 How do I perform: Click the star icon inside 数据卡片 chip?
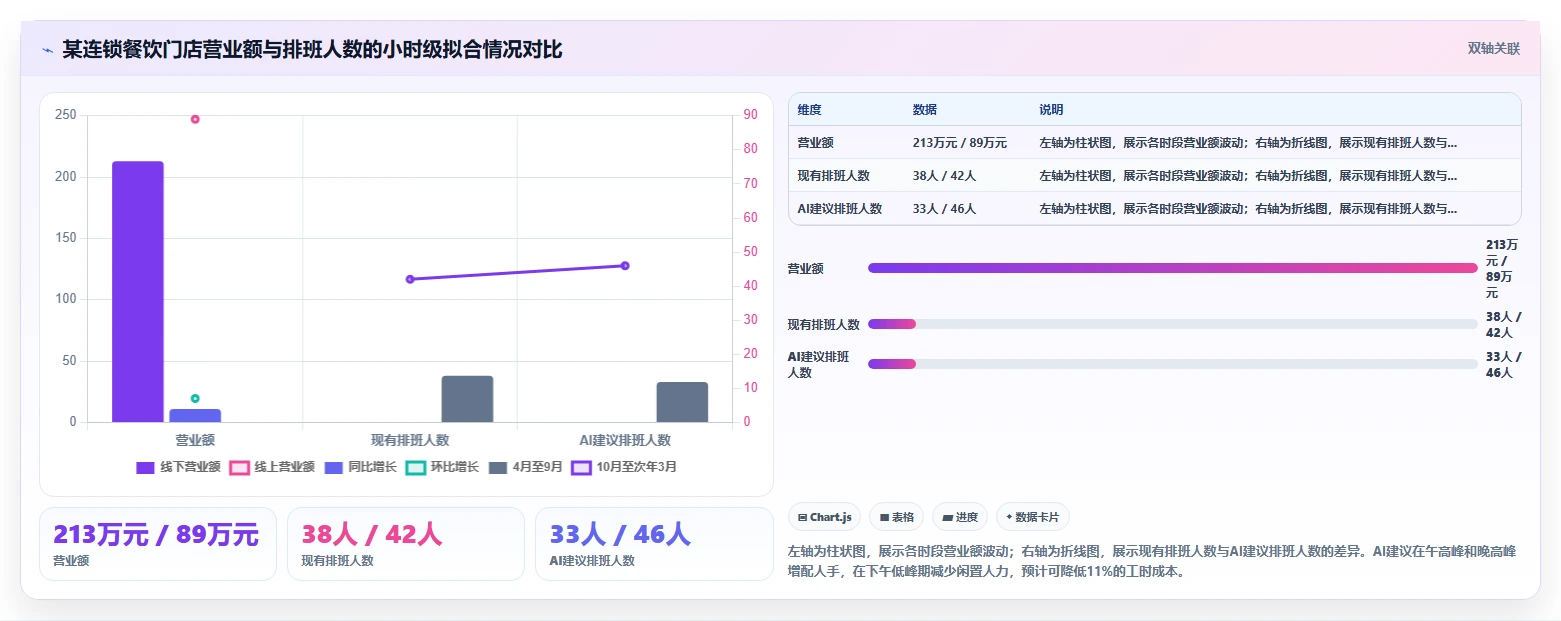point(1009,517)
